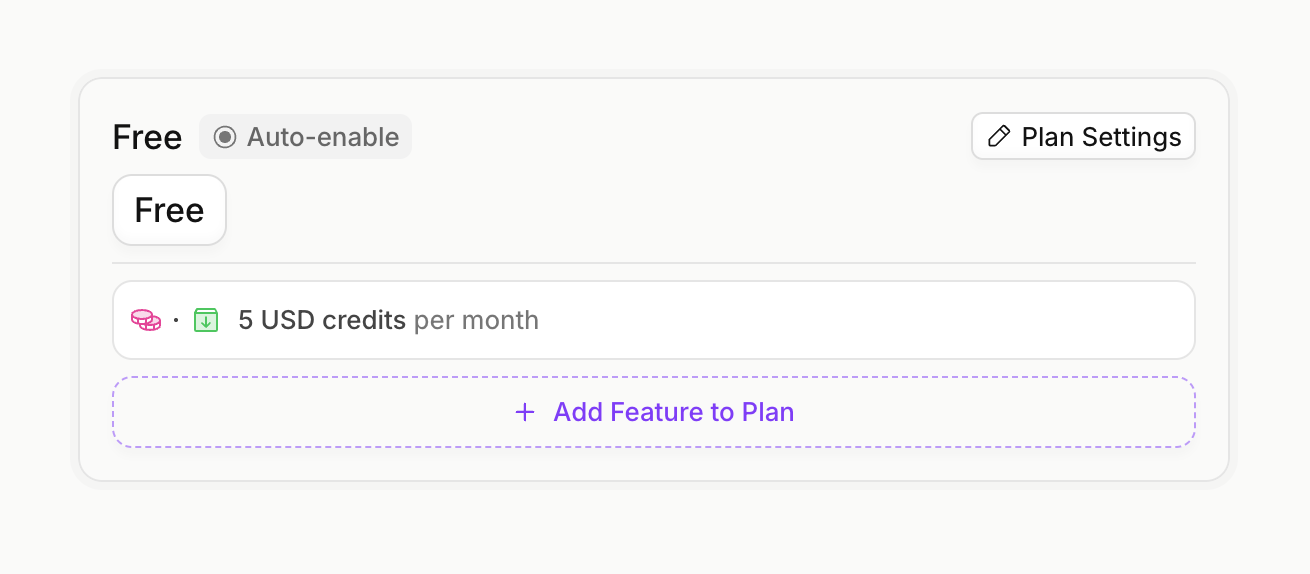Toggle the Auto-enable label text
1310x574 pixels.
click(322, 137)
